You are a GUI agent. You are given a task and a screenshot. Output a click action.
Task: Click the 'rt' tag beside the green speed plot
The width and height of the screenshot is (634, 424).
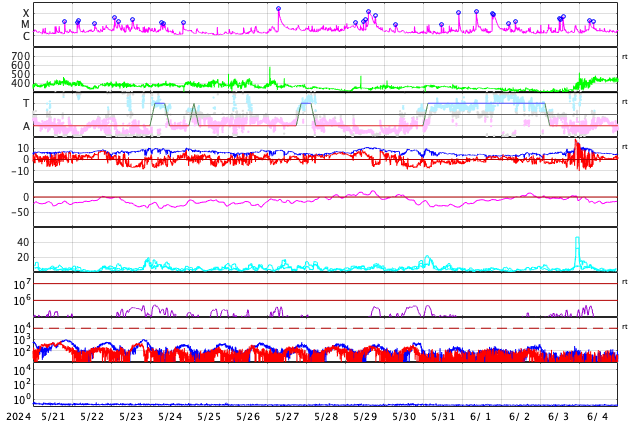click(625, 57)
